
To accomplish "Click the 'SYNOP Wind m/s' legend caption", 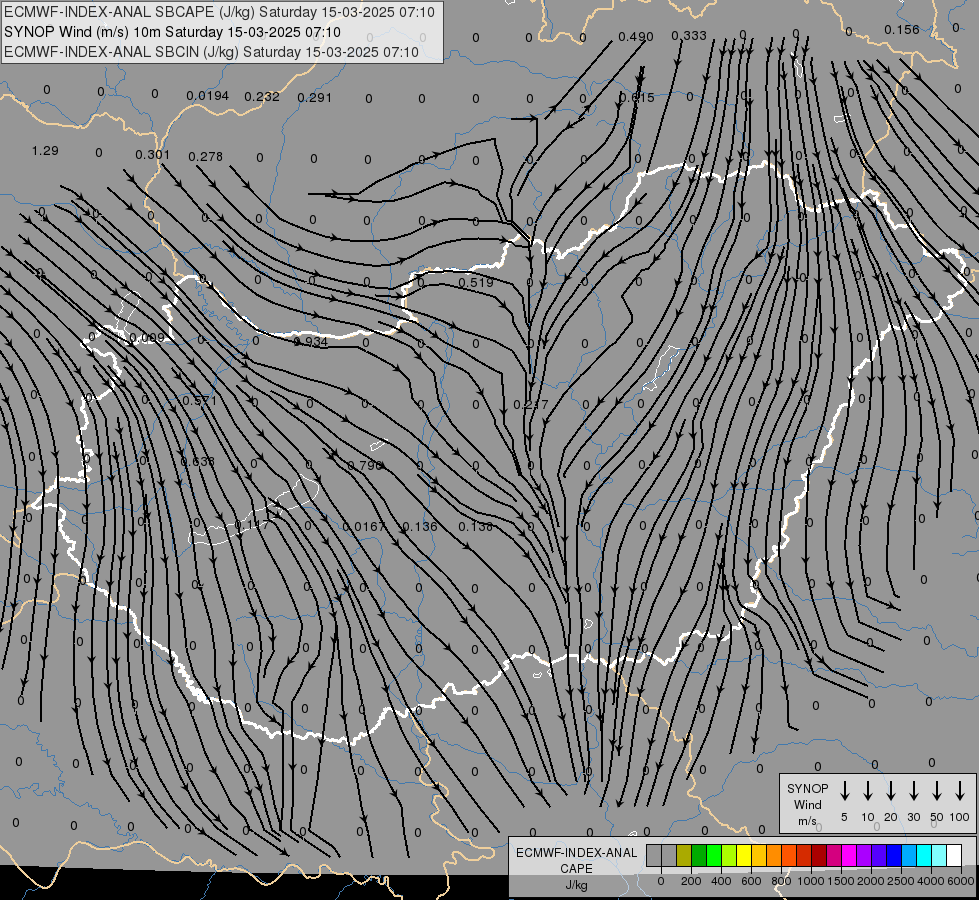I will click(x=807, y=805).
